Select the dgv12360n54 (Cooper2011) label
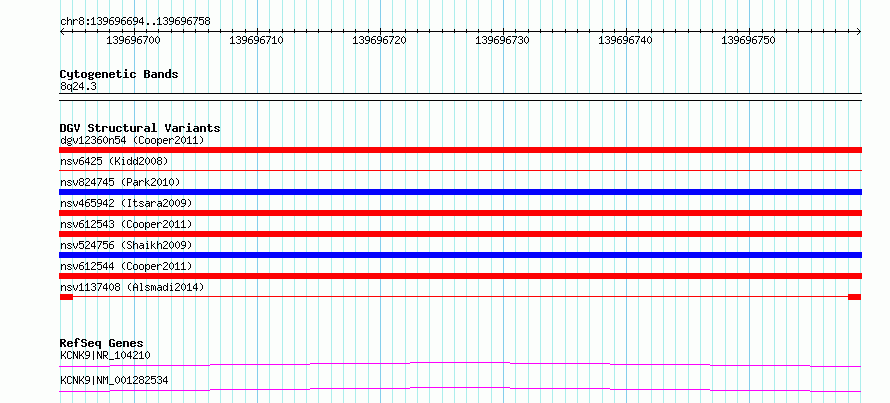 click(x=132, y=140)
